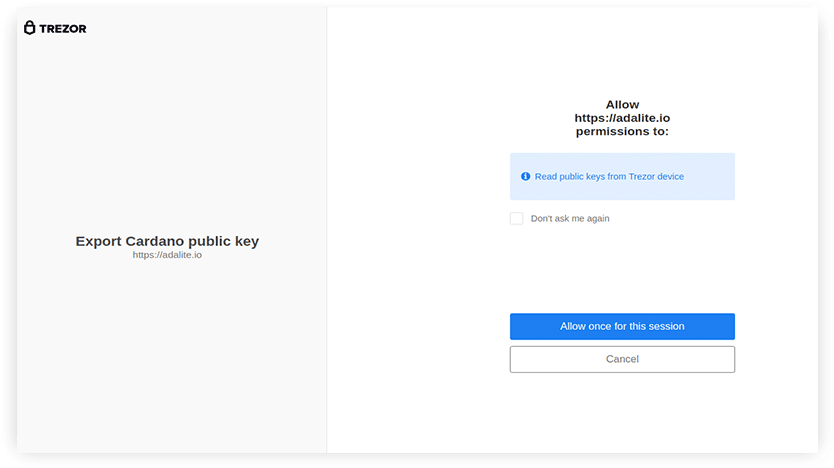This screenshot has height=468, width=834.
Task: Click the word "Export" in left heading
Action: click(98, 242)
